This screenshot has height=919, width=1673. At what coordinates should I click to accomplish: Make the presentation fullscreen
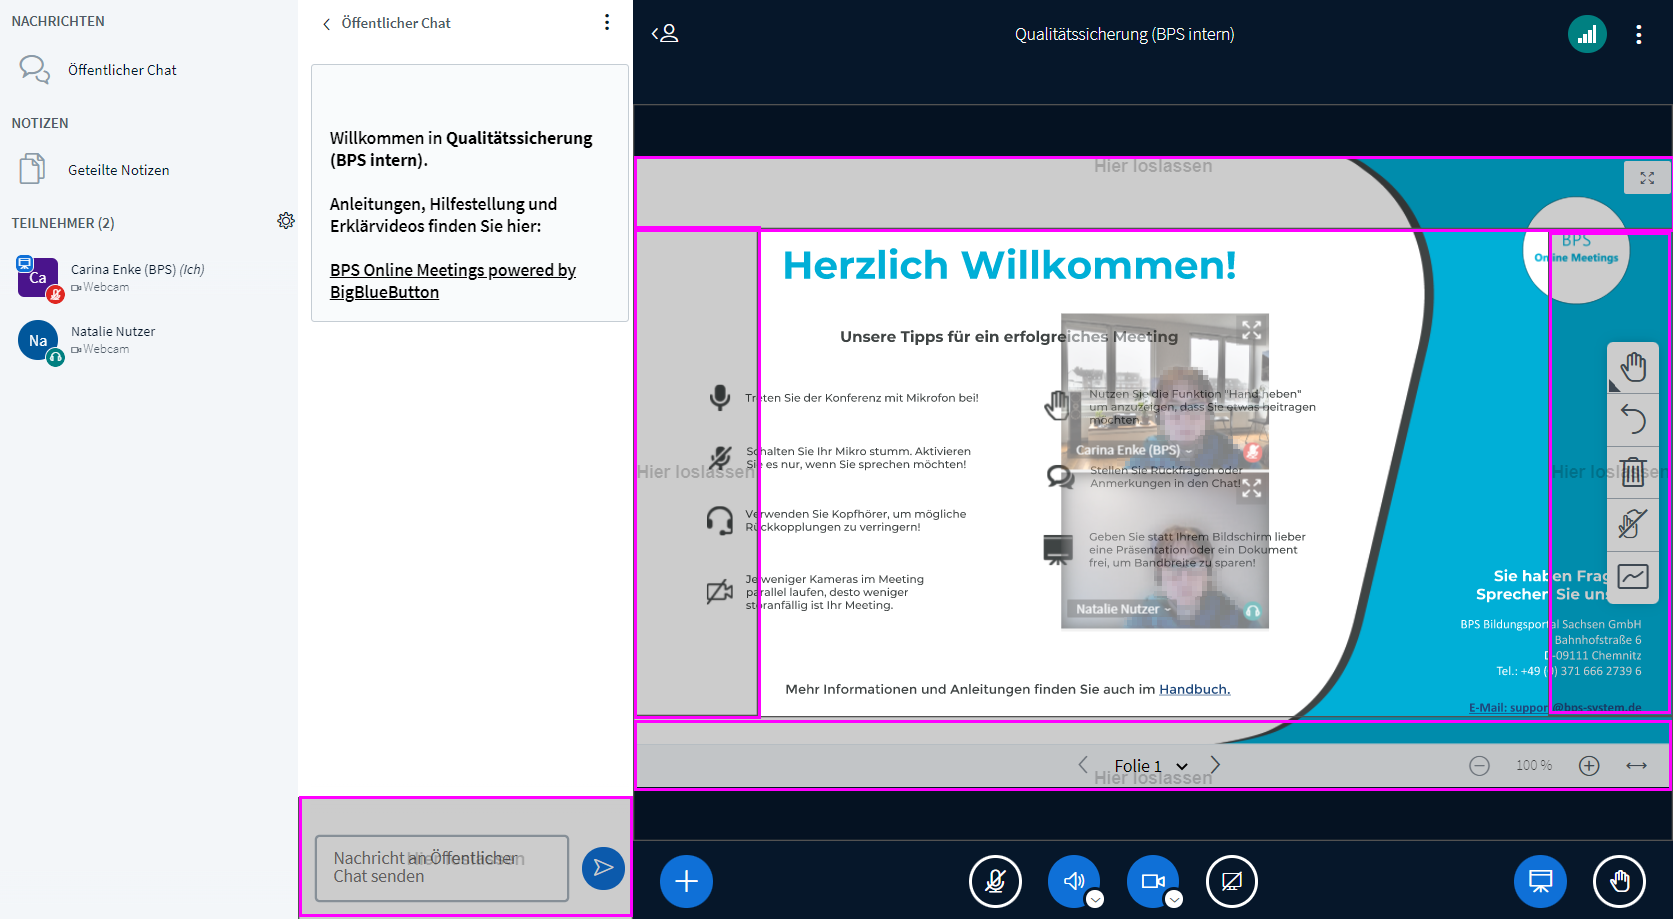pyautogui.click(x=1647, y=177)
